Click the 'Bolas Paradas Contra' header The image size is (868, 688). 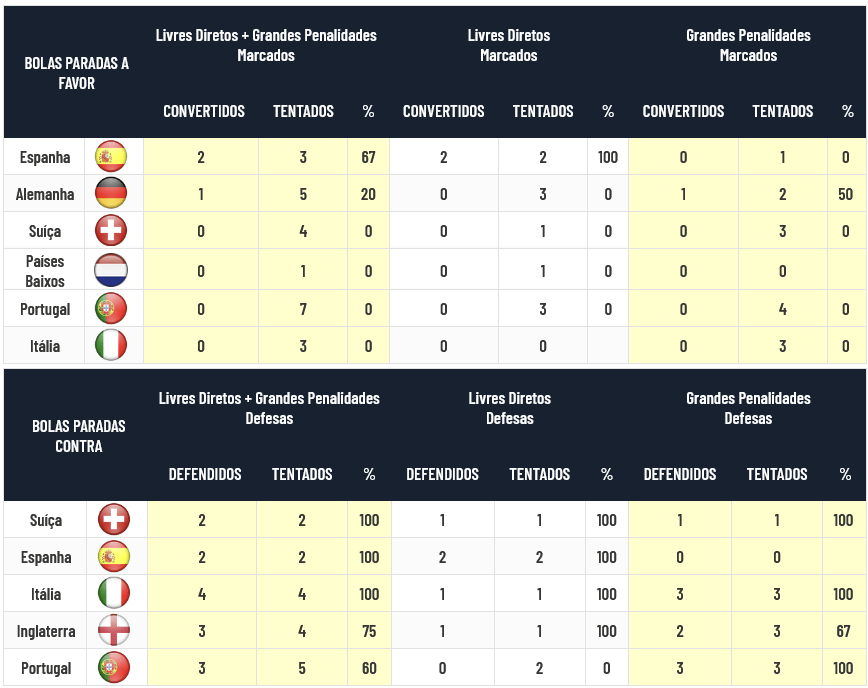(x=79, y=436)
